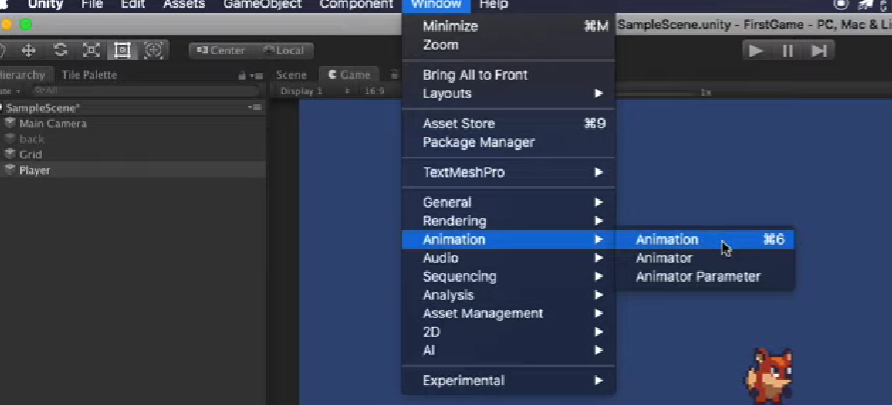The height and width of the screenshot is (405, 892).
Task: Open Animator window from submenu
Action: (x=704, y=258)
